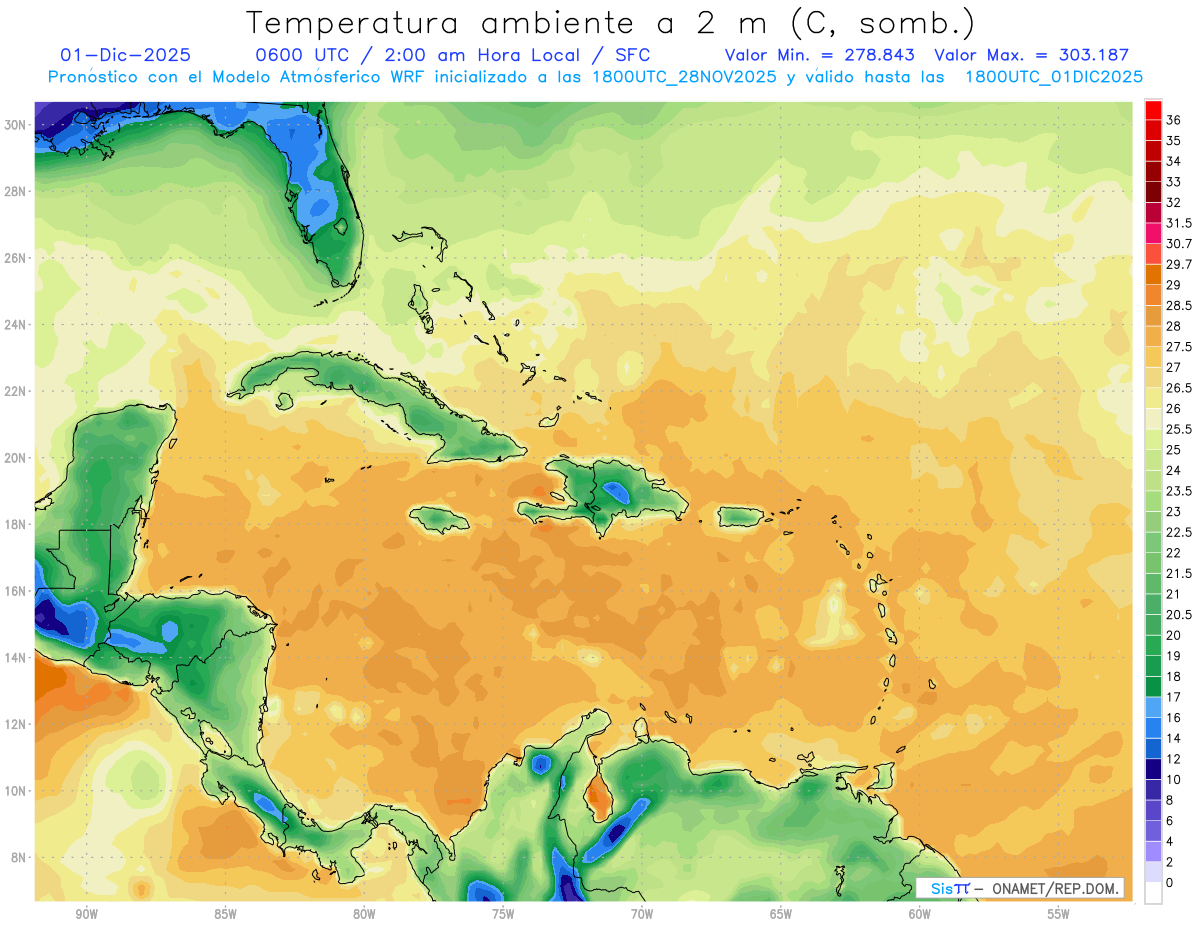Select the 'Valor Max. = 303.187' readout

(1031, 55)
